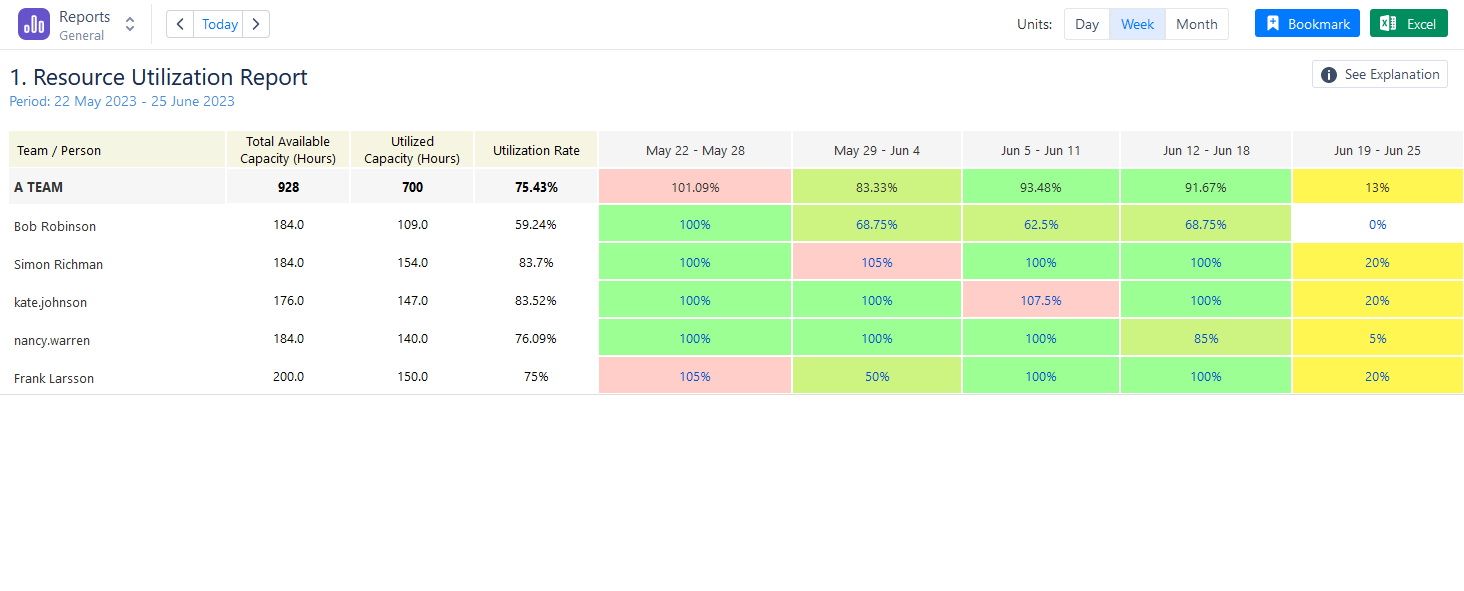Screen dimensions: 1464x591
Task: Open Simon Richman's 105% utilization link
Action: pos(877,263)
